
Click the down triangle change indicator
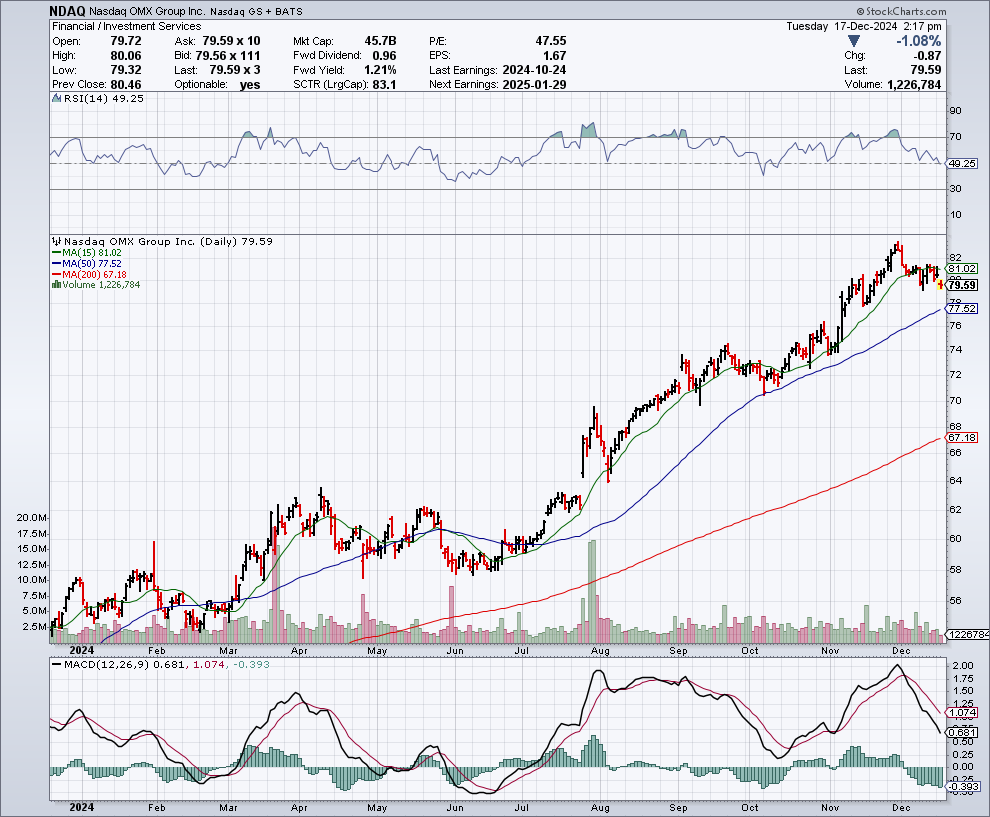[854, 41]
